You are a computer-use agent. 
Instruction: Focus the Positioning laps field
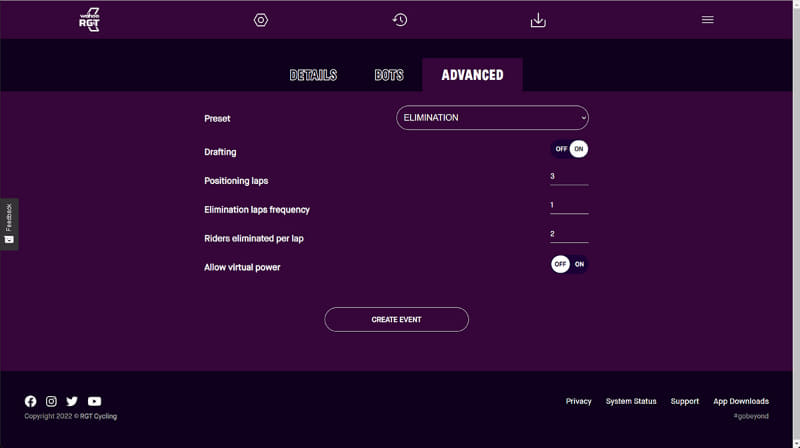click(x=569, y=177)
